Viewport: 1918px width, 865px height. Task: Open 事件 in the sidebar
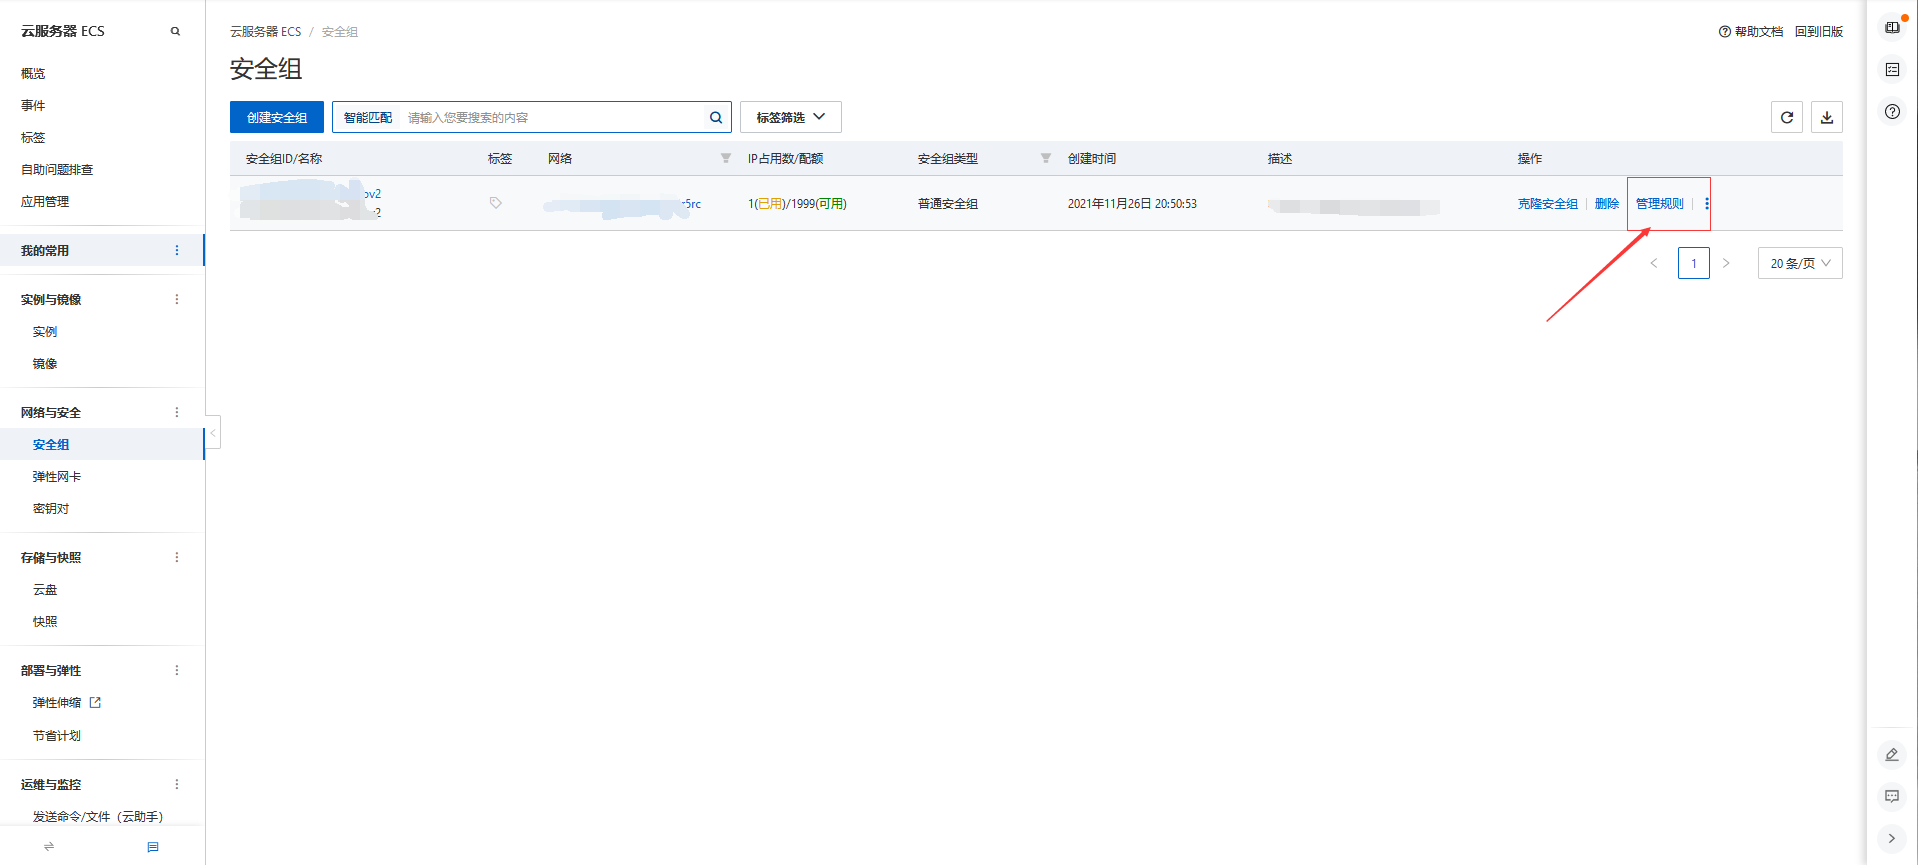point(33,105)
